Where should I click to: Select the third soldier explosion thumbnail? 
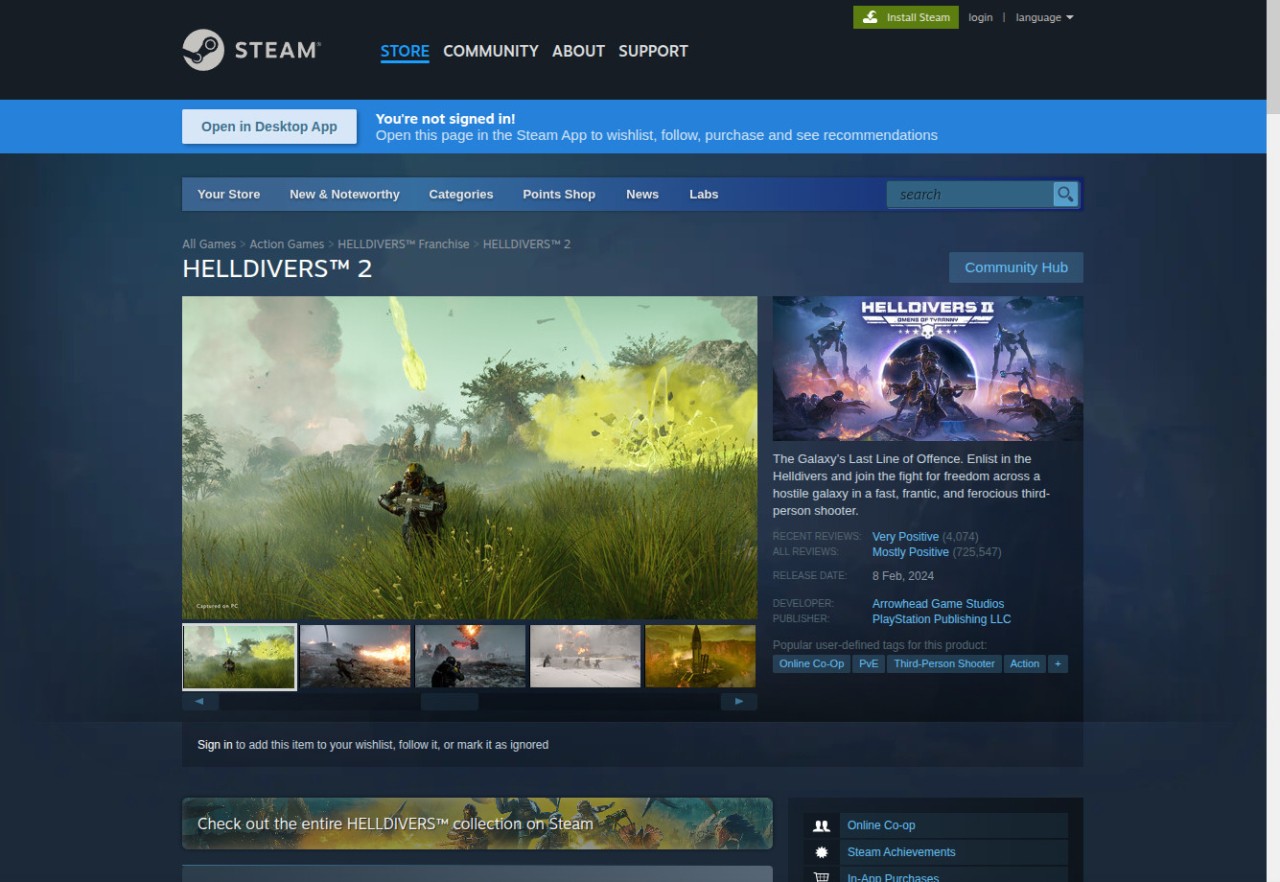470,656
